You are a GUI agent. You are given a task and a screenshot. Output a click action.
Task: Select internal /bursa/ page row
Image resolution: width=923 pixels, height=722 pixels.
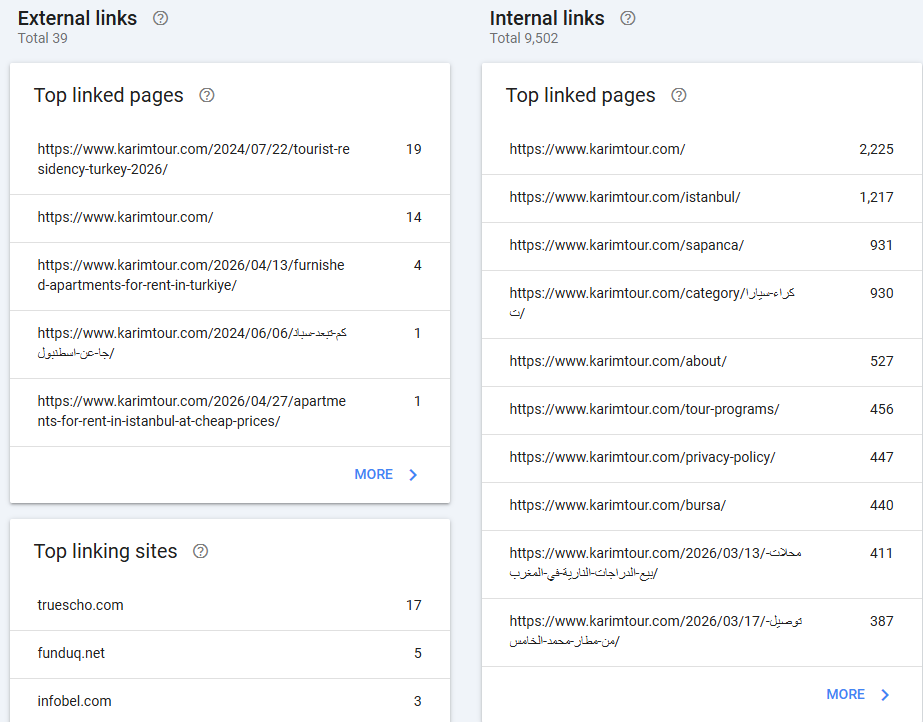702,506
